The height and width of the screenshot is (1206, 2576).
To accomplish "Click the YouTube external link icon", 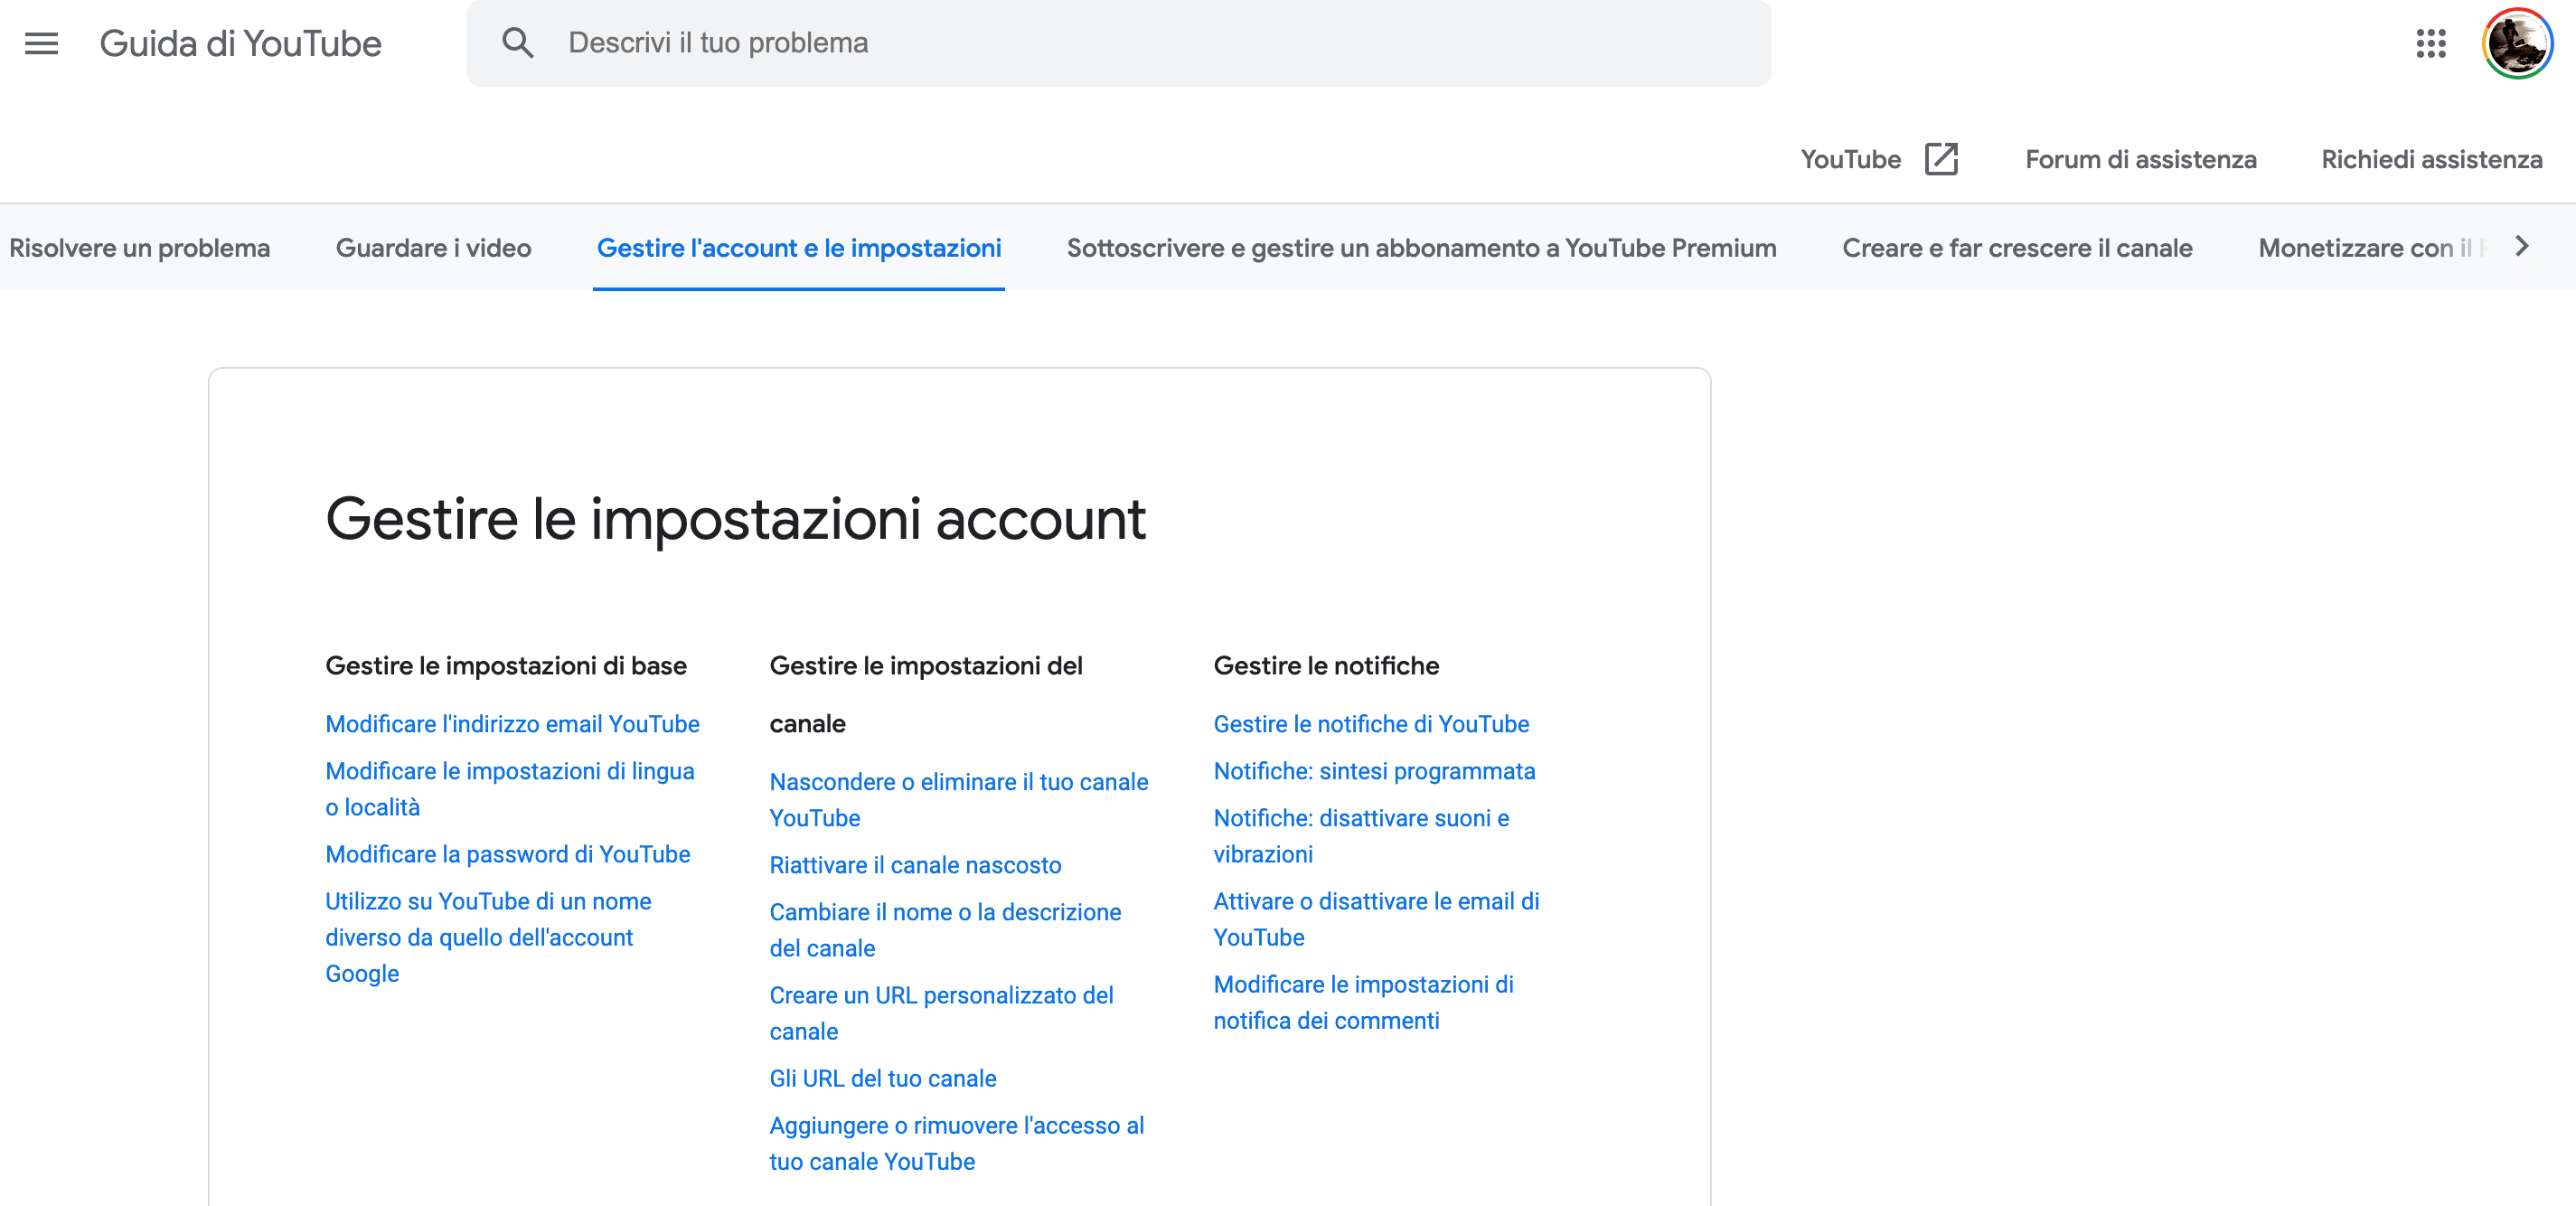I will 1941,159.
